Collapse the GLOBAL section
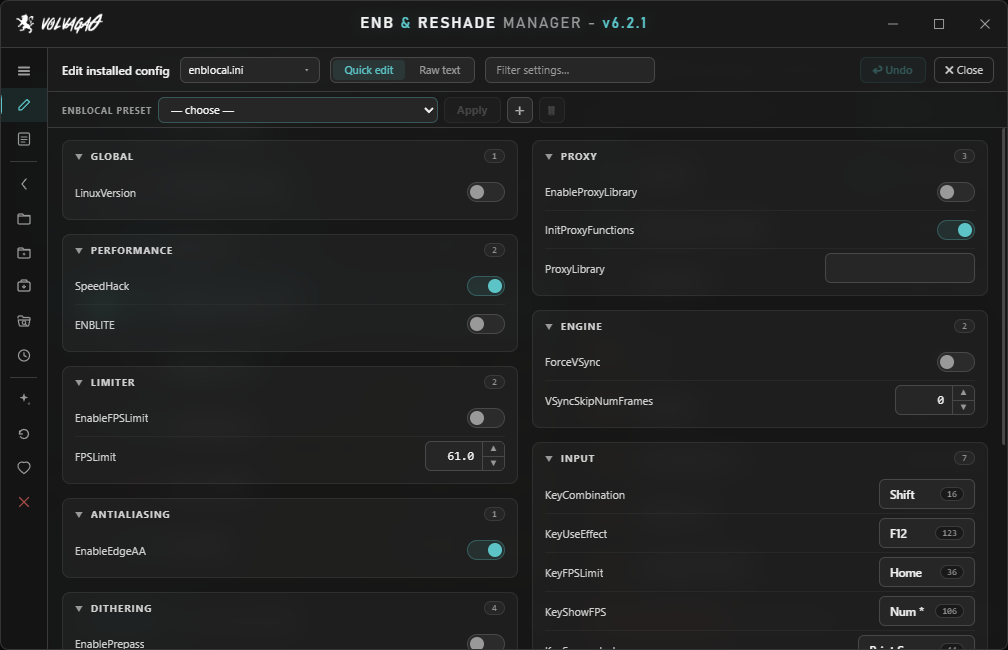The width and height of the screenshot is (1008, 650). point(79,157)
